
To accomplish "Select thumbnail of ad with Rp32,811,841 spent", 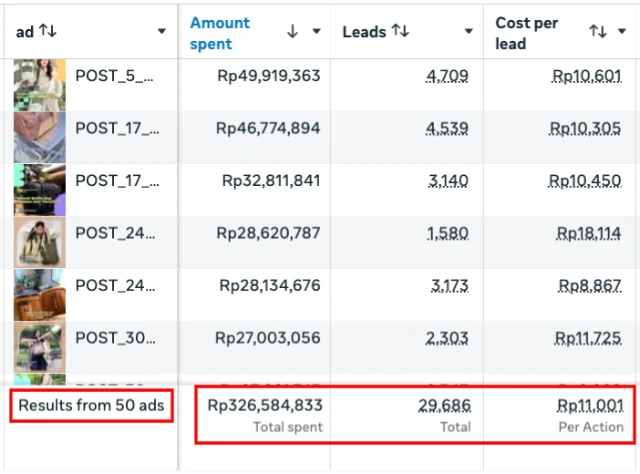I will click(x=39, y=190).
